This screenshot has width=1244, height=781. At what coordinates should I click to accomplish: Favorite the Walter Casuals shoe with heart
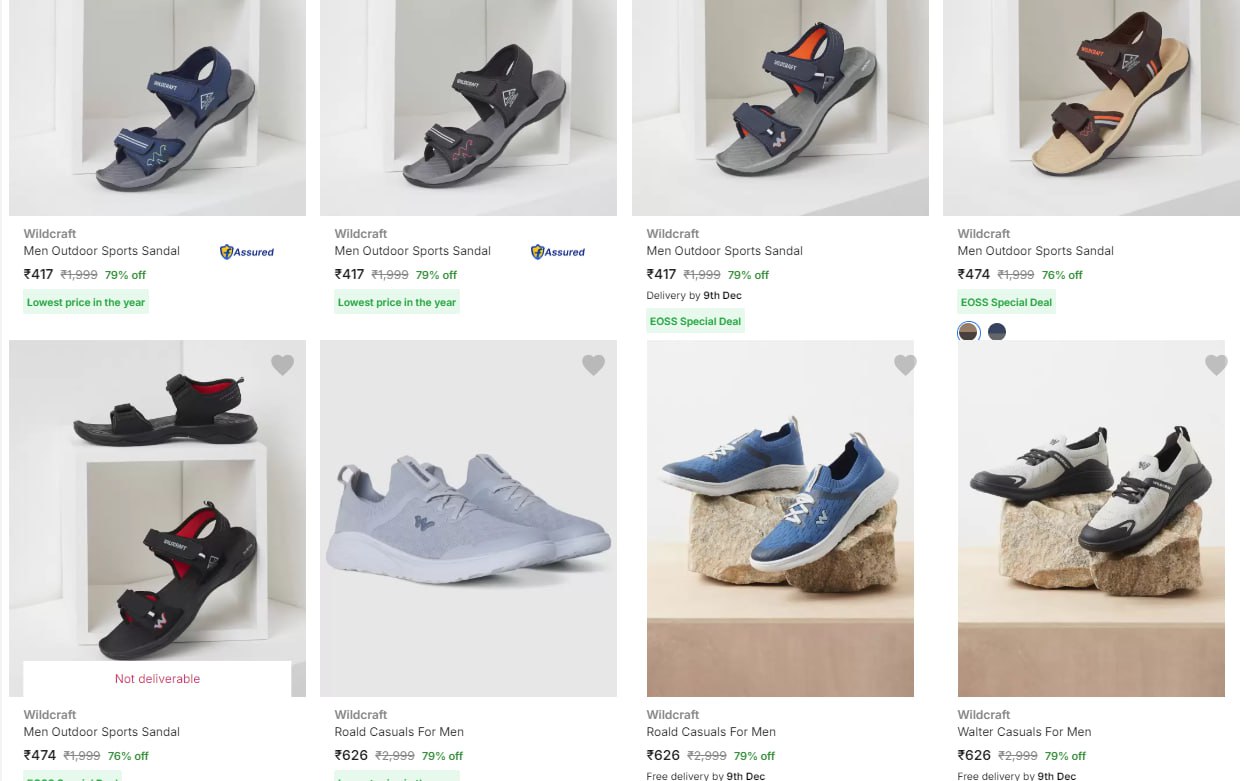[1216, 365]
